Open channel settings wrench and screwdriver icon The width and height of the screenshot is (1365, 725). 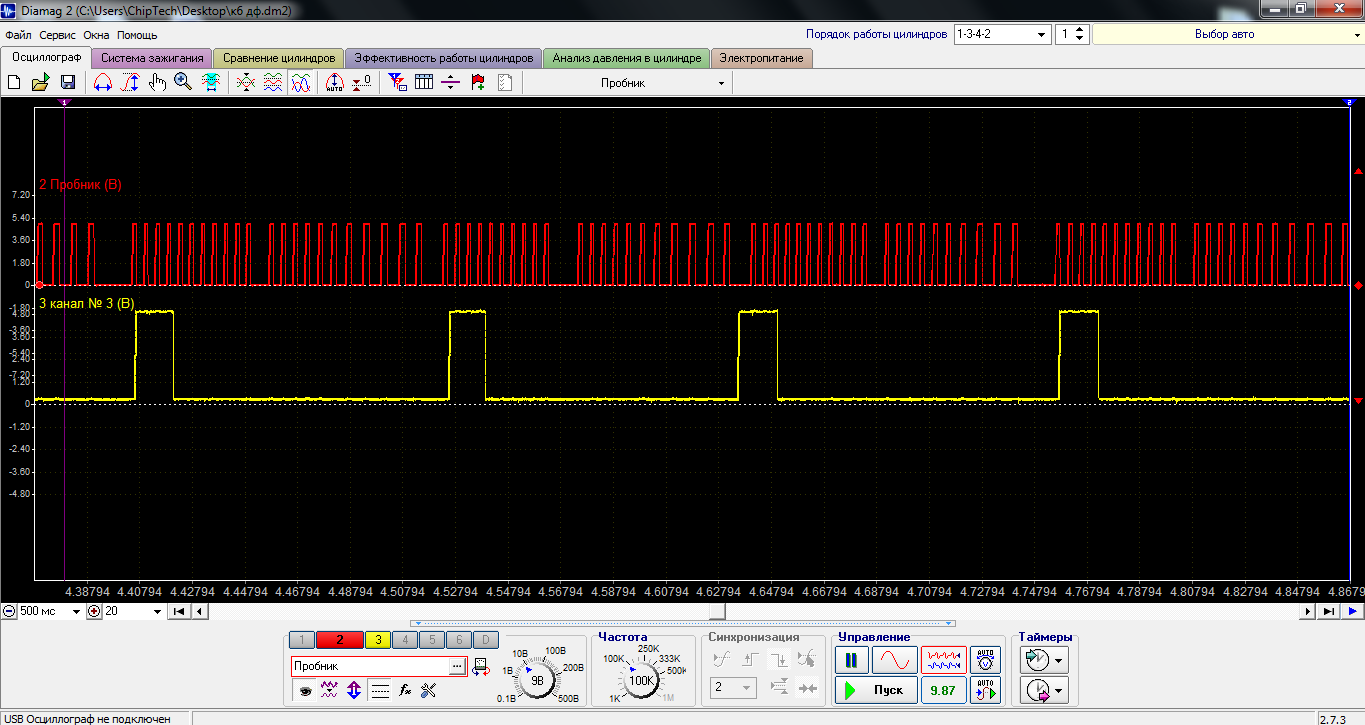point(429,690)
